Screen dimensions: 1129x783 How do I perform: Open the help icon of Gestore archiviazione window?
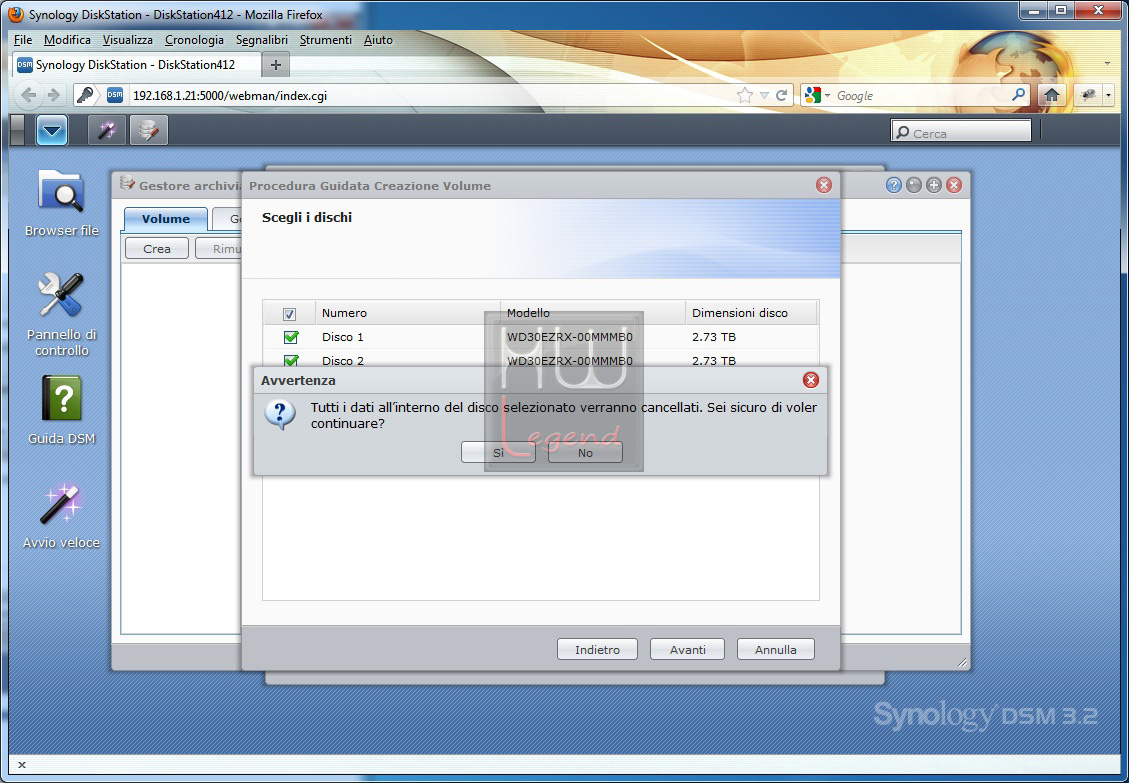[x=894, y=185]
